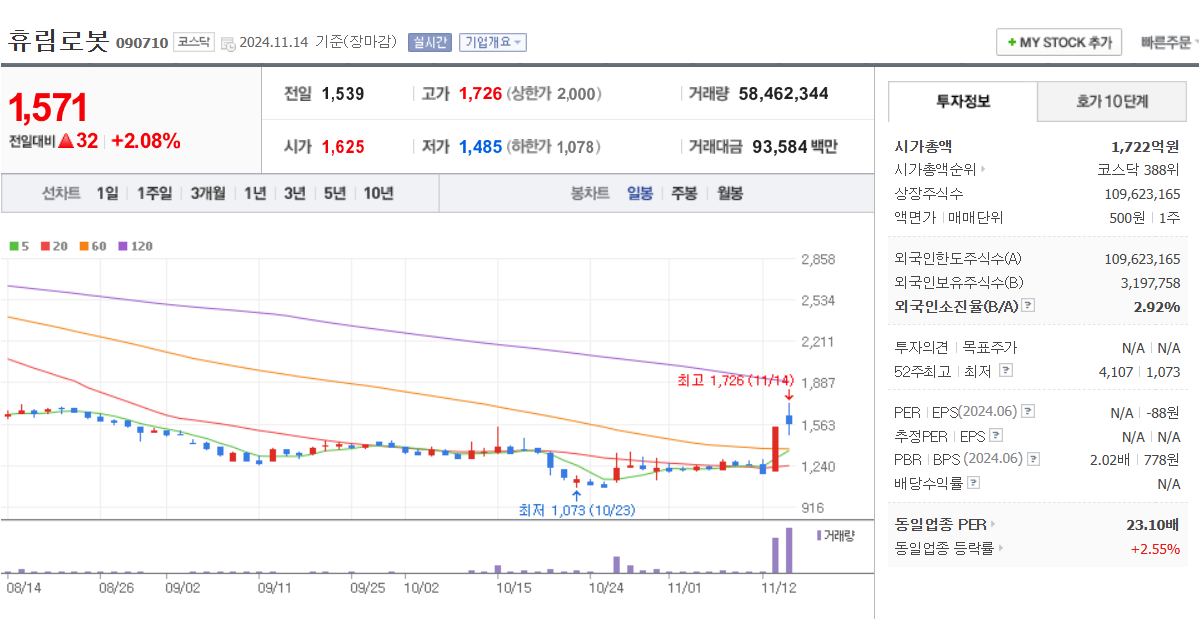Click the 목표주가 label
This screenshot has height=619, width=1199.
click(990, 348)
